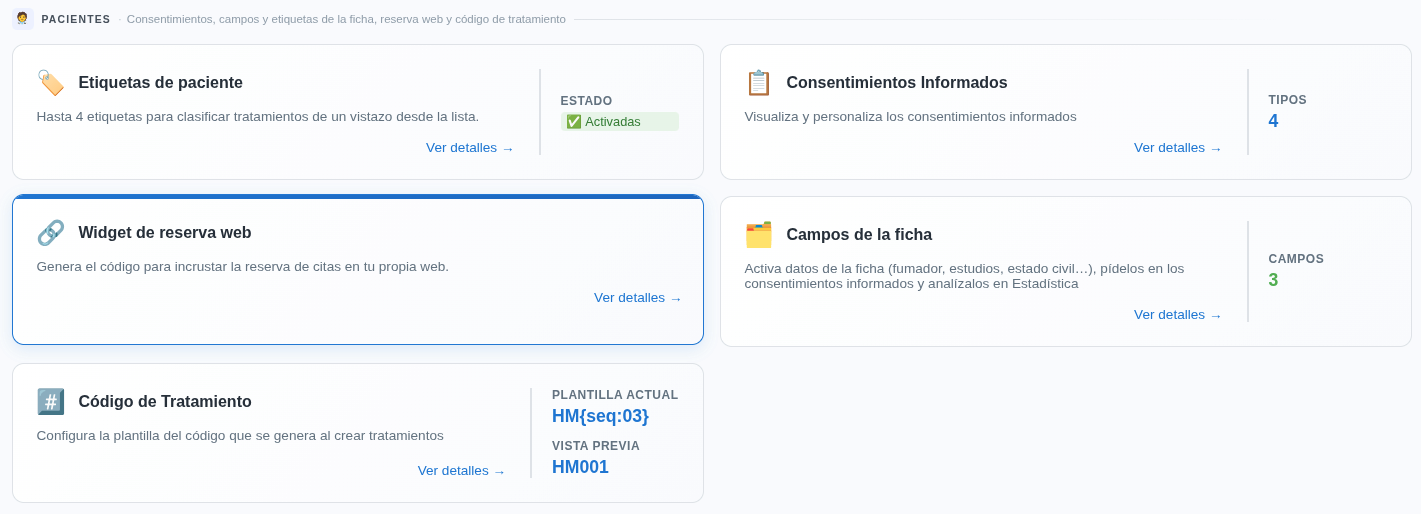Click the description 'Visualiza y personaliza los consentimientos informados'
1421x514 pixels.
click(911, 117)
